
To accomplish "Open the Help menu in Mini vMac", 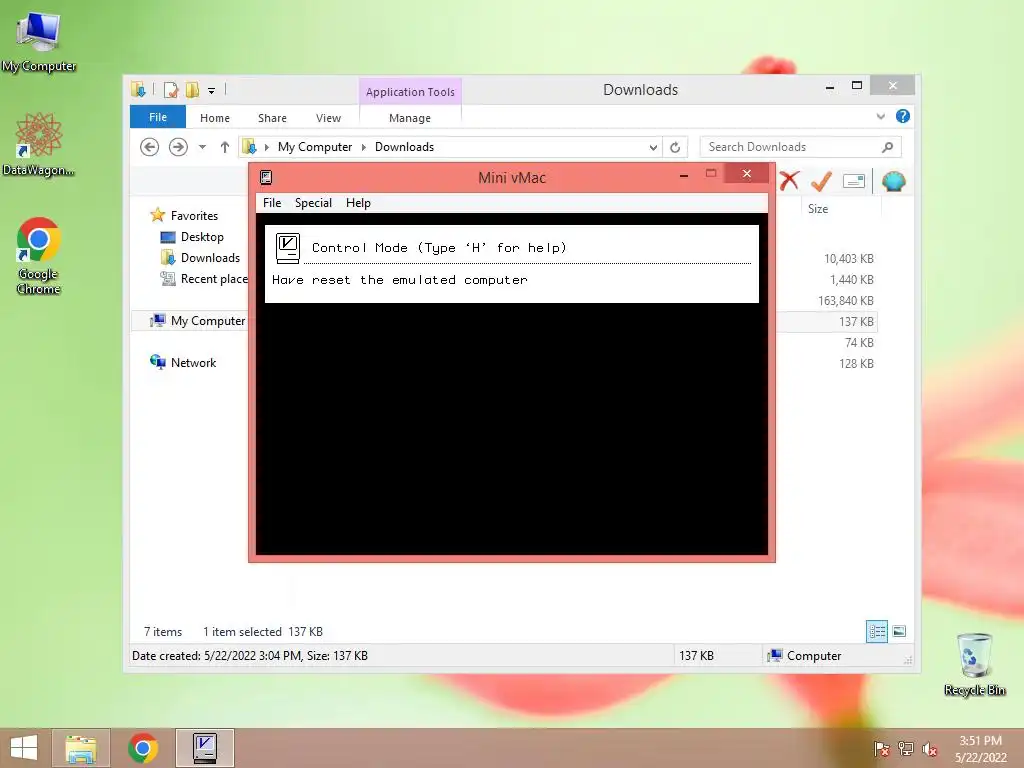I will pyautogui.click(x=358, y=203).
